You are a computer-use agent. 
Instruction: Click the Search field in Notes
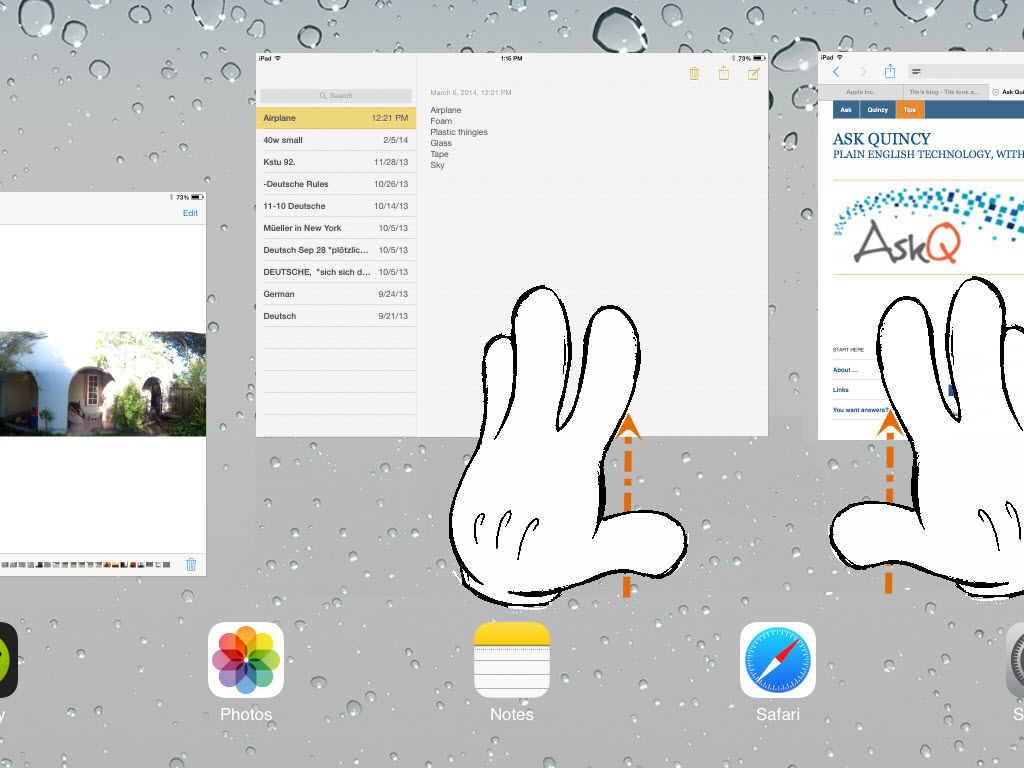[336, 96]
